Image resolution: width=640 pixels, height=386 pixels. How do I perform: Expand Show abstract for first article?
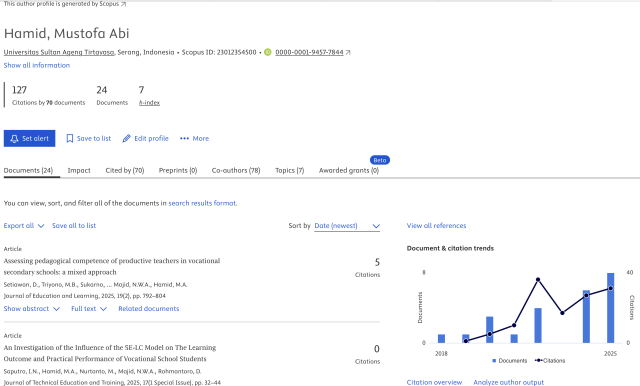(x=31, y=309)
